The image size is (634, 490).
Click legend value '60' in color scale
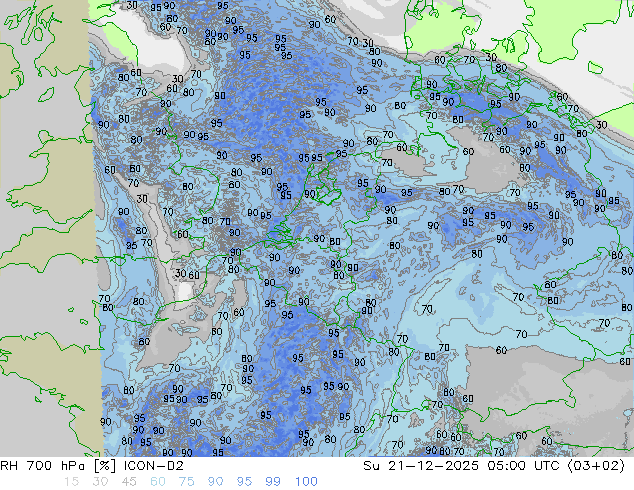158,482
